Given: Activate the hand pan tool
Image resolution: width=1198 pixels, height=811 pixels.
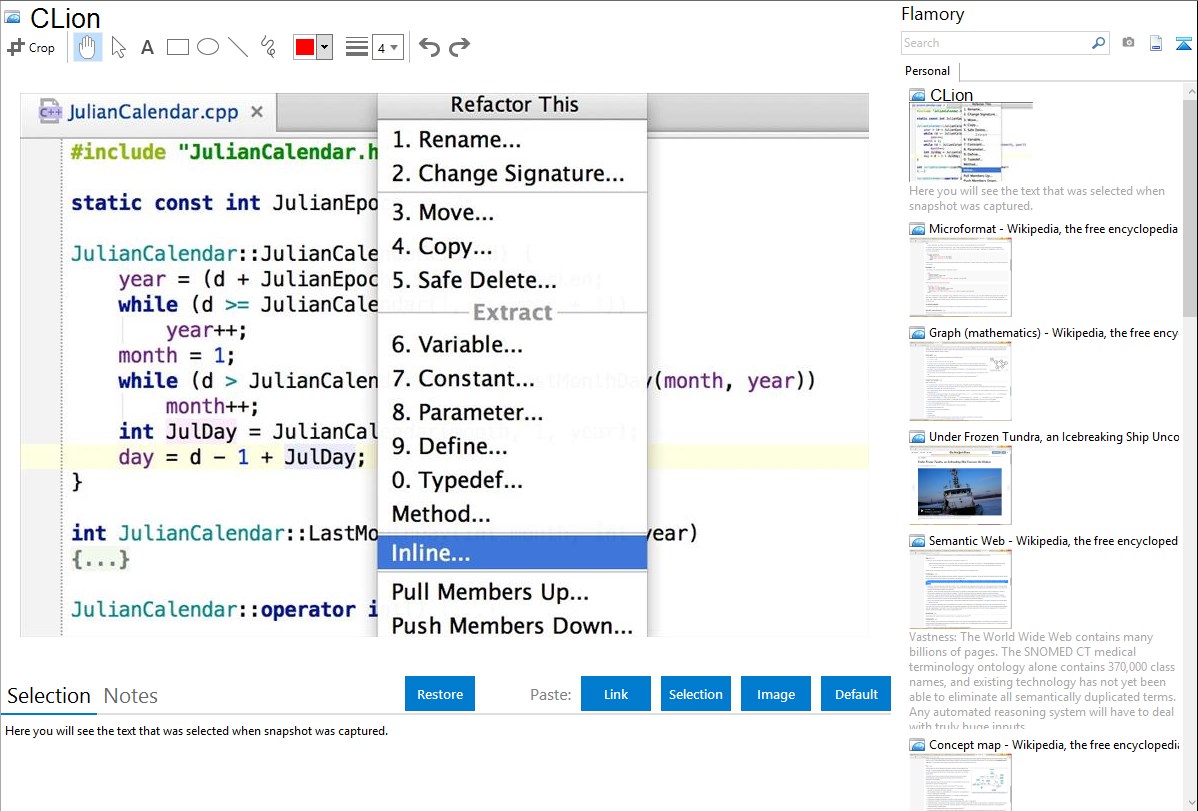Looking at the screenshot, I should pyautogui.click(x=88, y=47).
